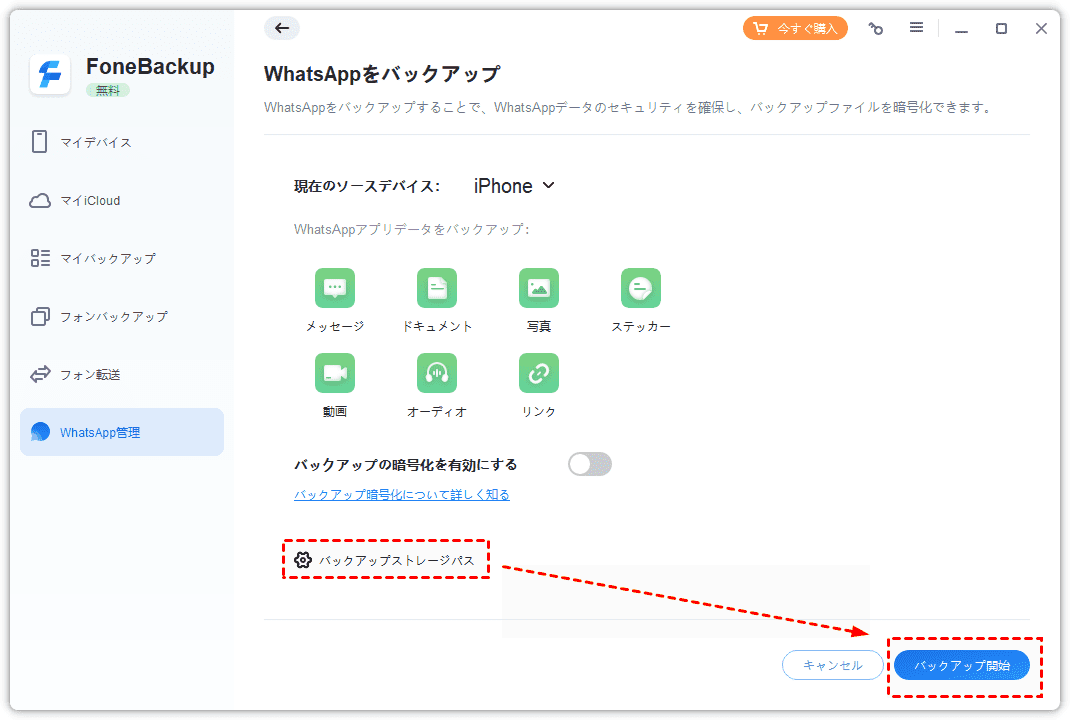
Task: Click the FoneBackup logo icon
Action: point(50,74)
